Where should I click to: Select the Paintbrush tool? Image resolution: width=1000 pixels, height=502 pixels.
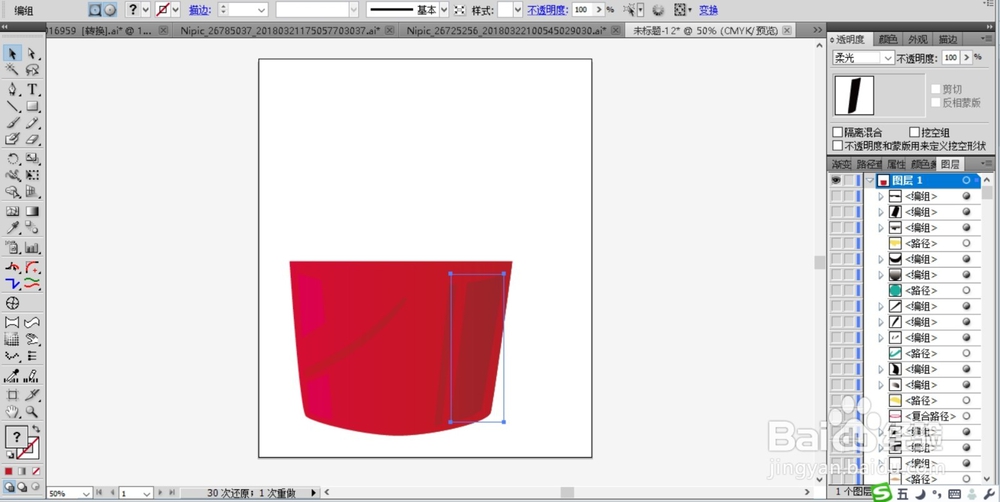point(12,123)
